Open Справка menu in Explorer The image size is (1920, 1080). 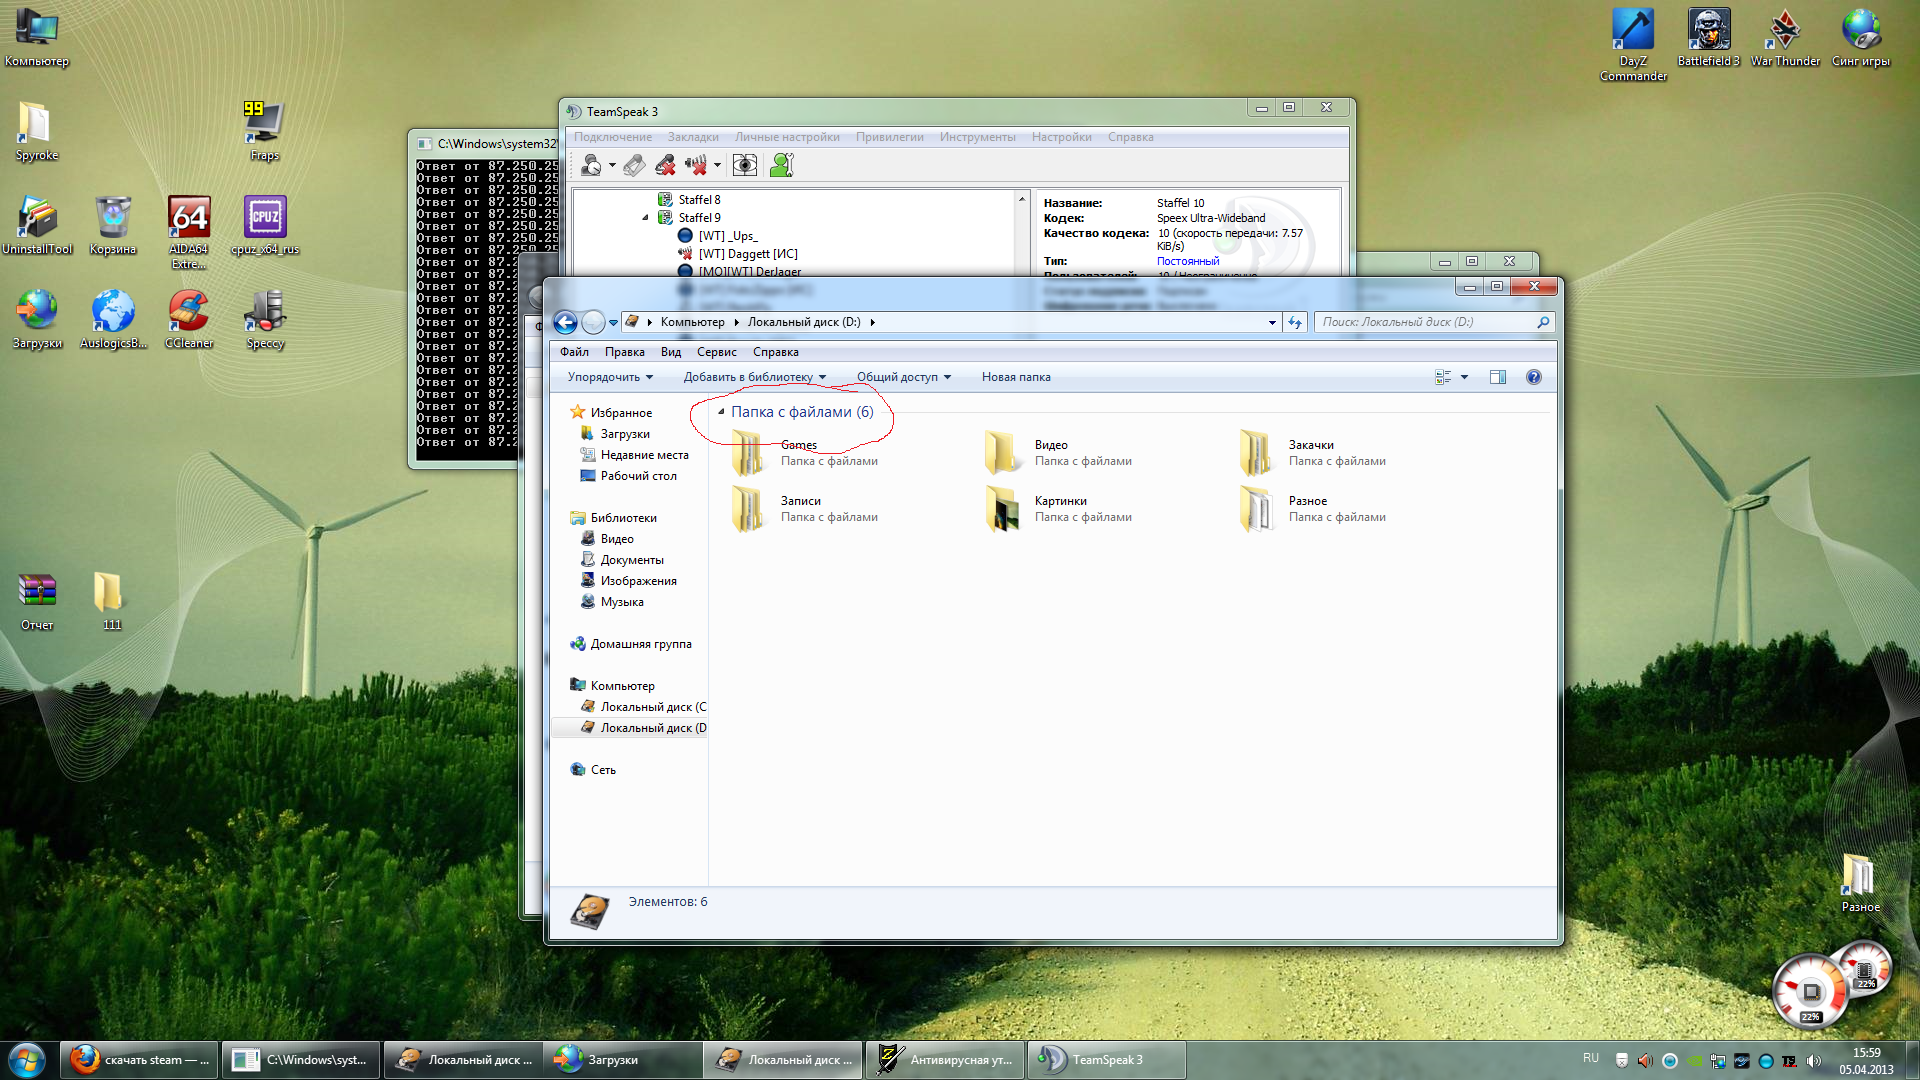tap(776, 352)
